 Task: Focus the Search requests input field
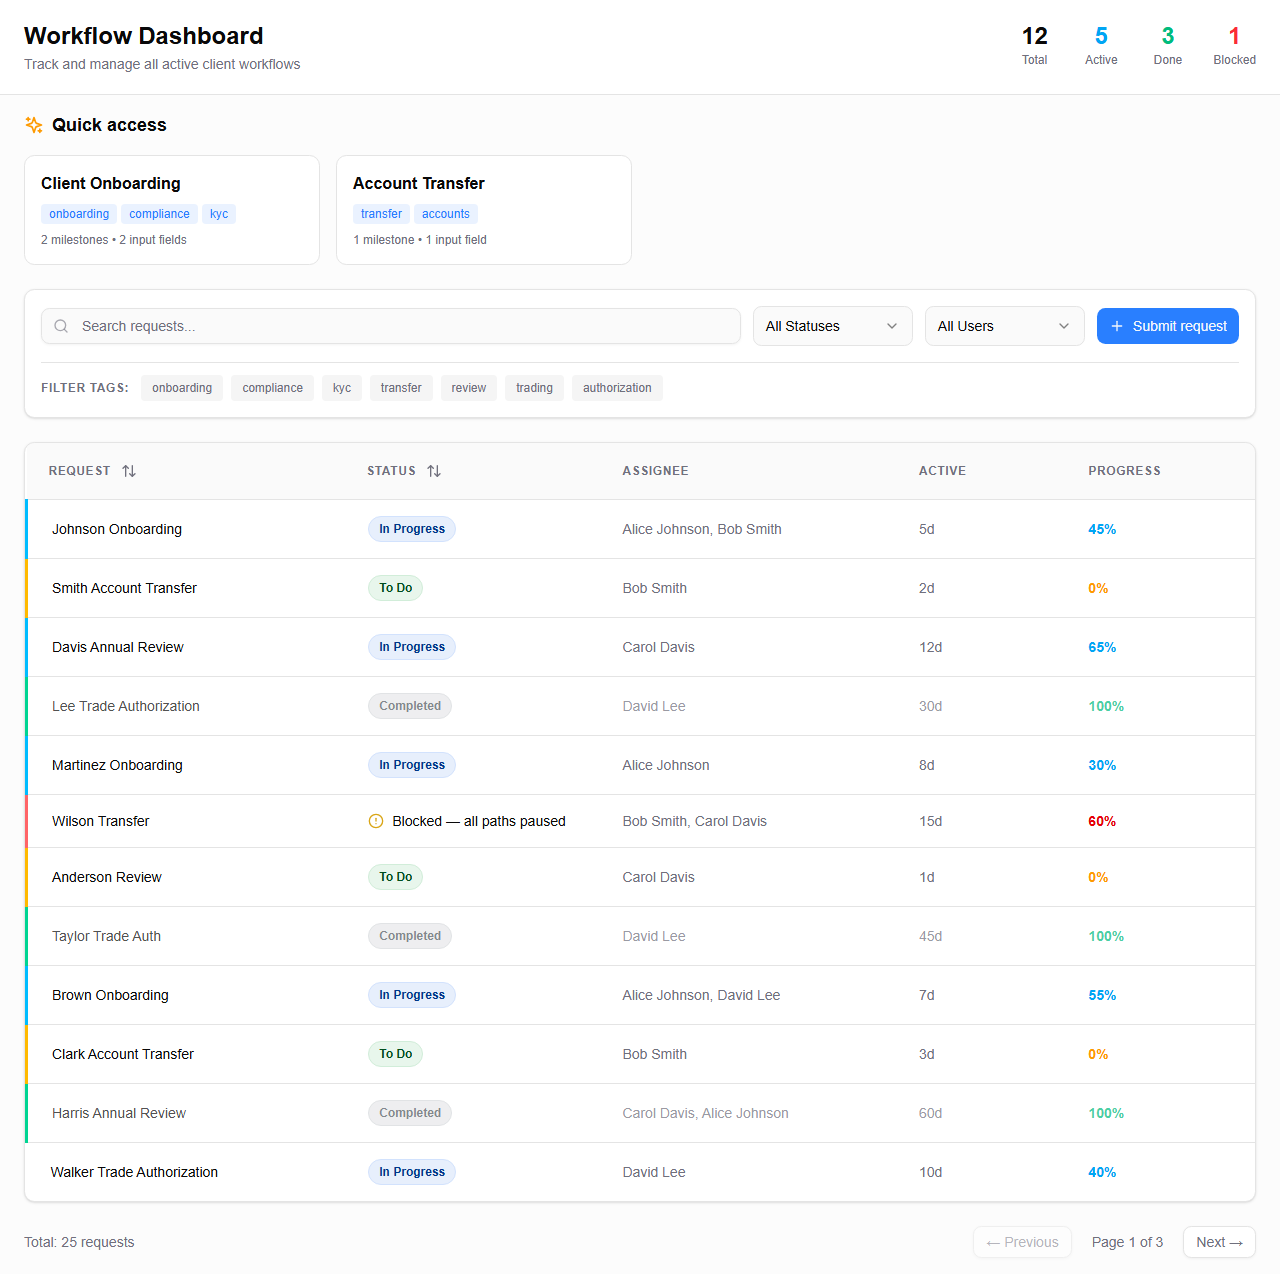(400, 326)
